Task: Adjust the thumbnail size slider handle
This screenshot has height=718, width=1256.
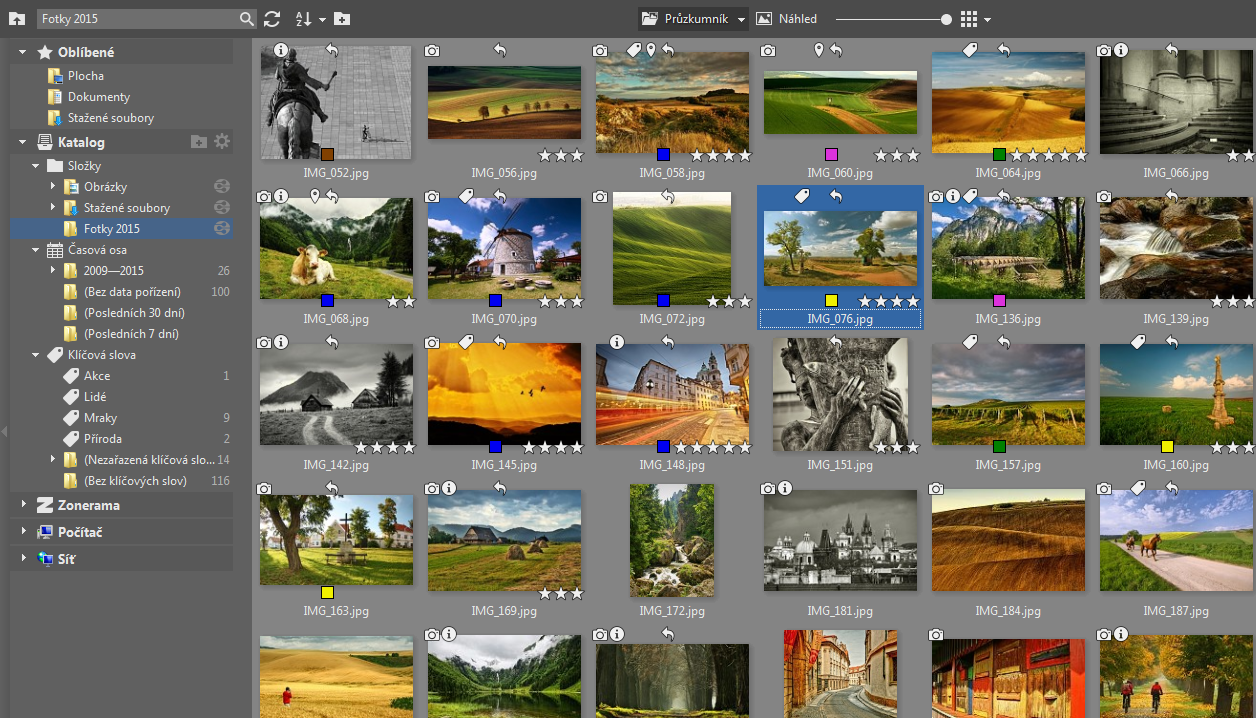Action: (946, 19)
